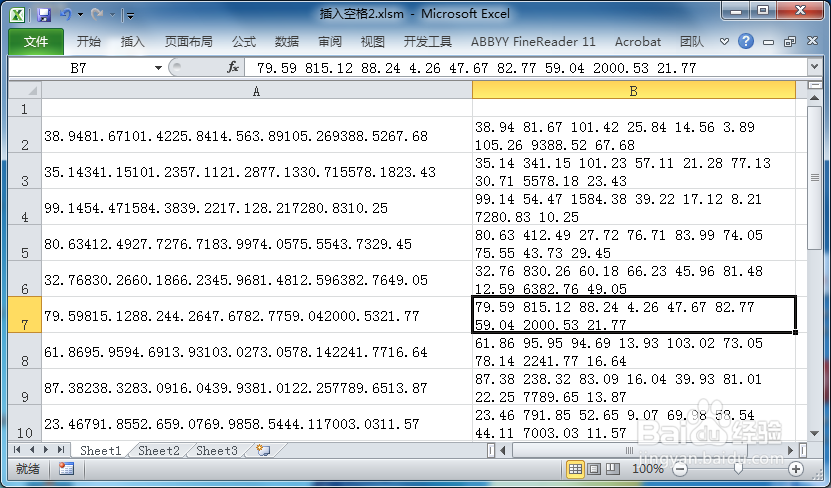Click the vertical scrollbar down arrow

815,433
